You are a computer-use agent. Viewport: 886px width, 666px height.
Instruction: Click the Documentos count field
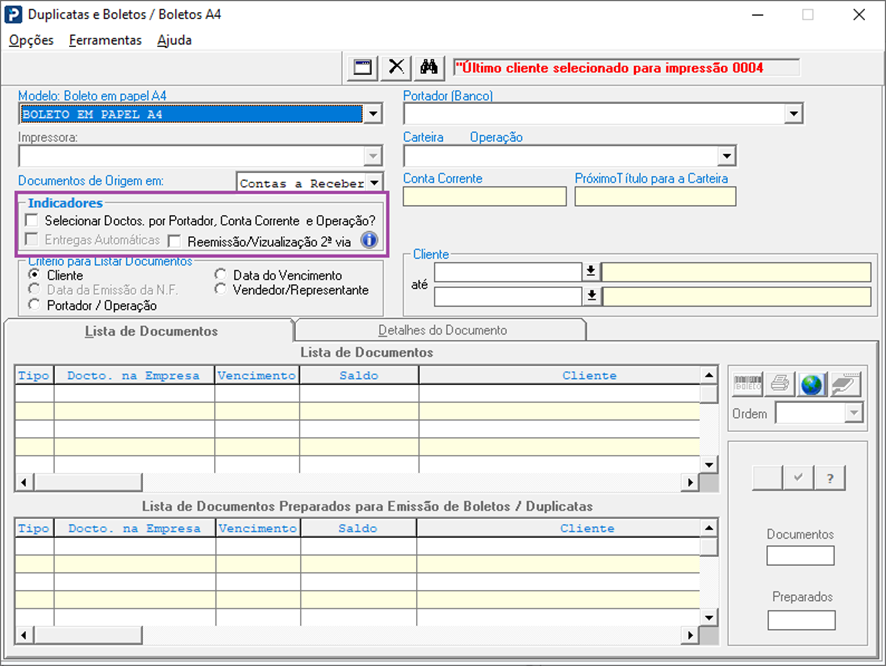click(800, 555)
